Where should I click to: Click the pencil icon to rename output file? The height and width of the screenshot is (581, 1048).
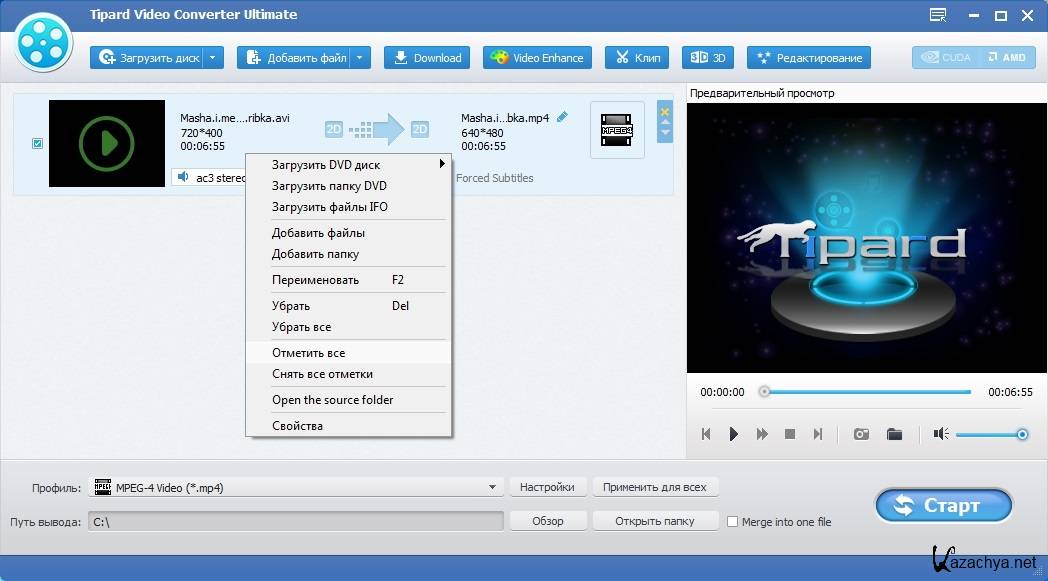pos(562,117)
